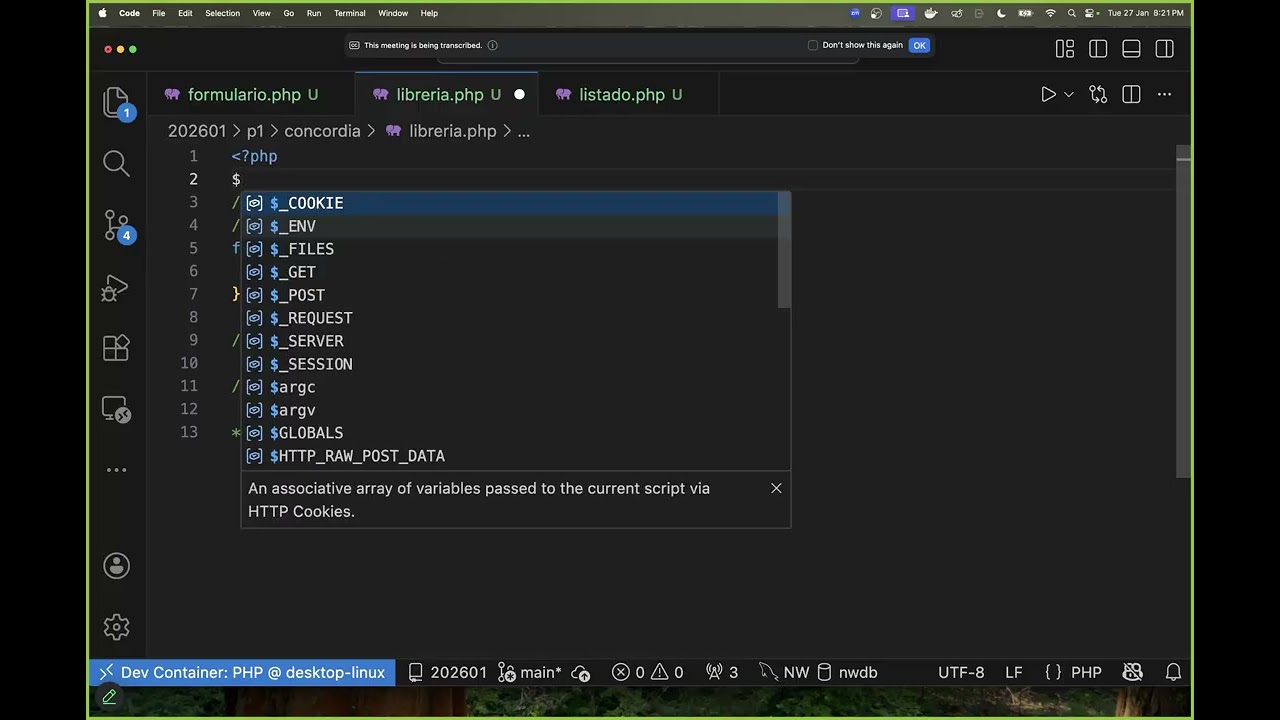Split the editor to the right

click(1131, 94)
